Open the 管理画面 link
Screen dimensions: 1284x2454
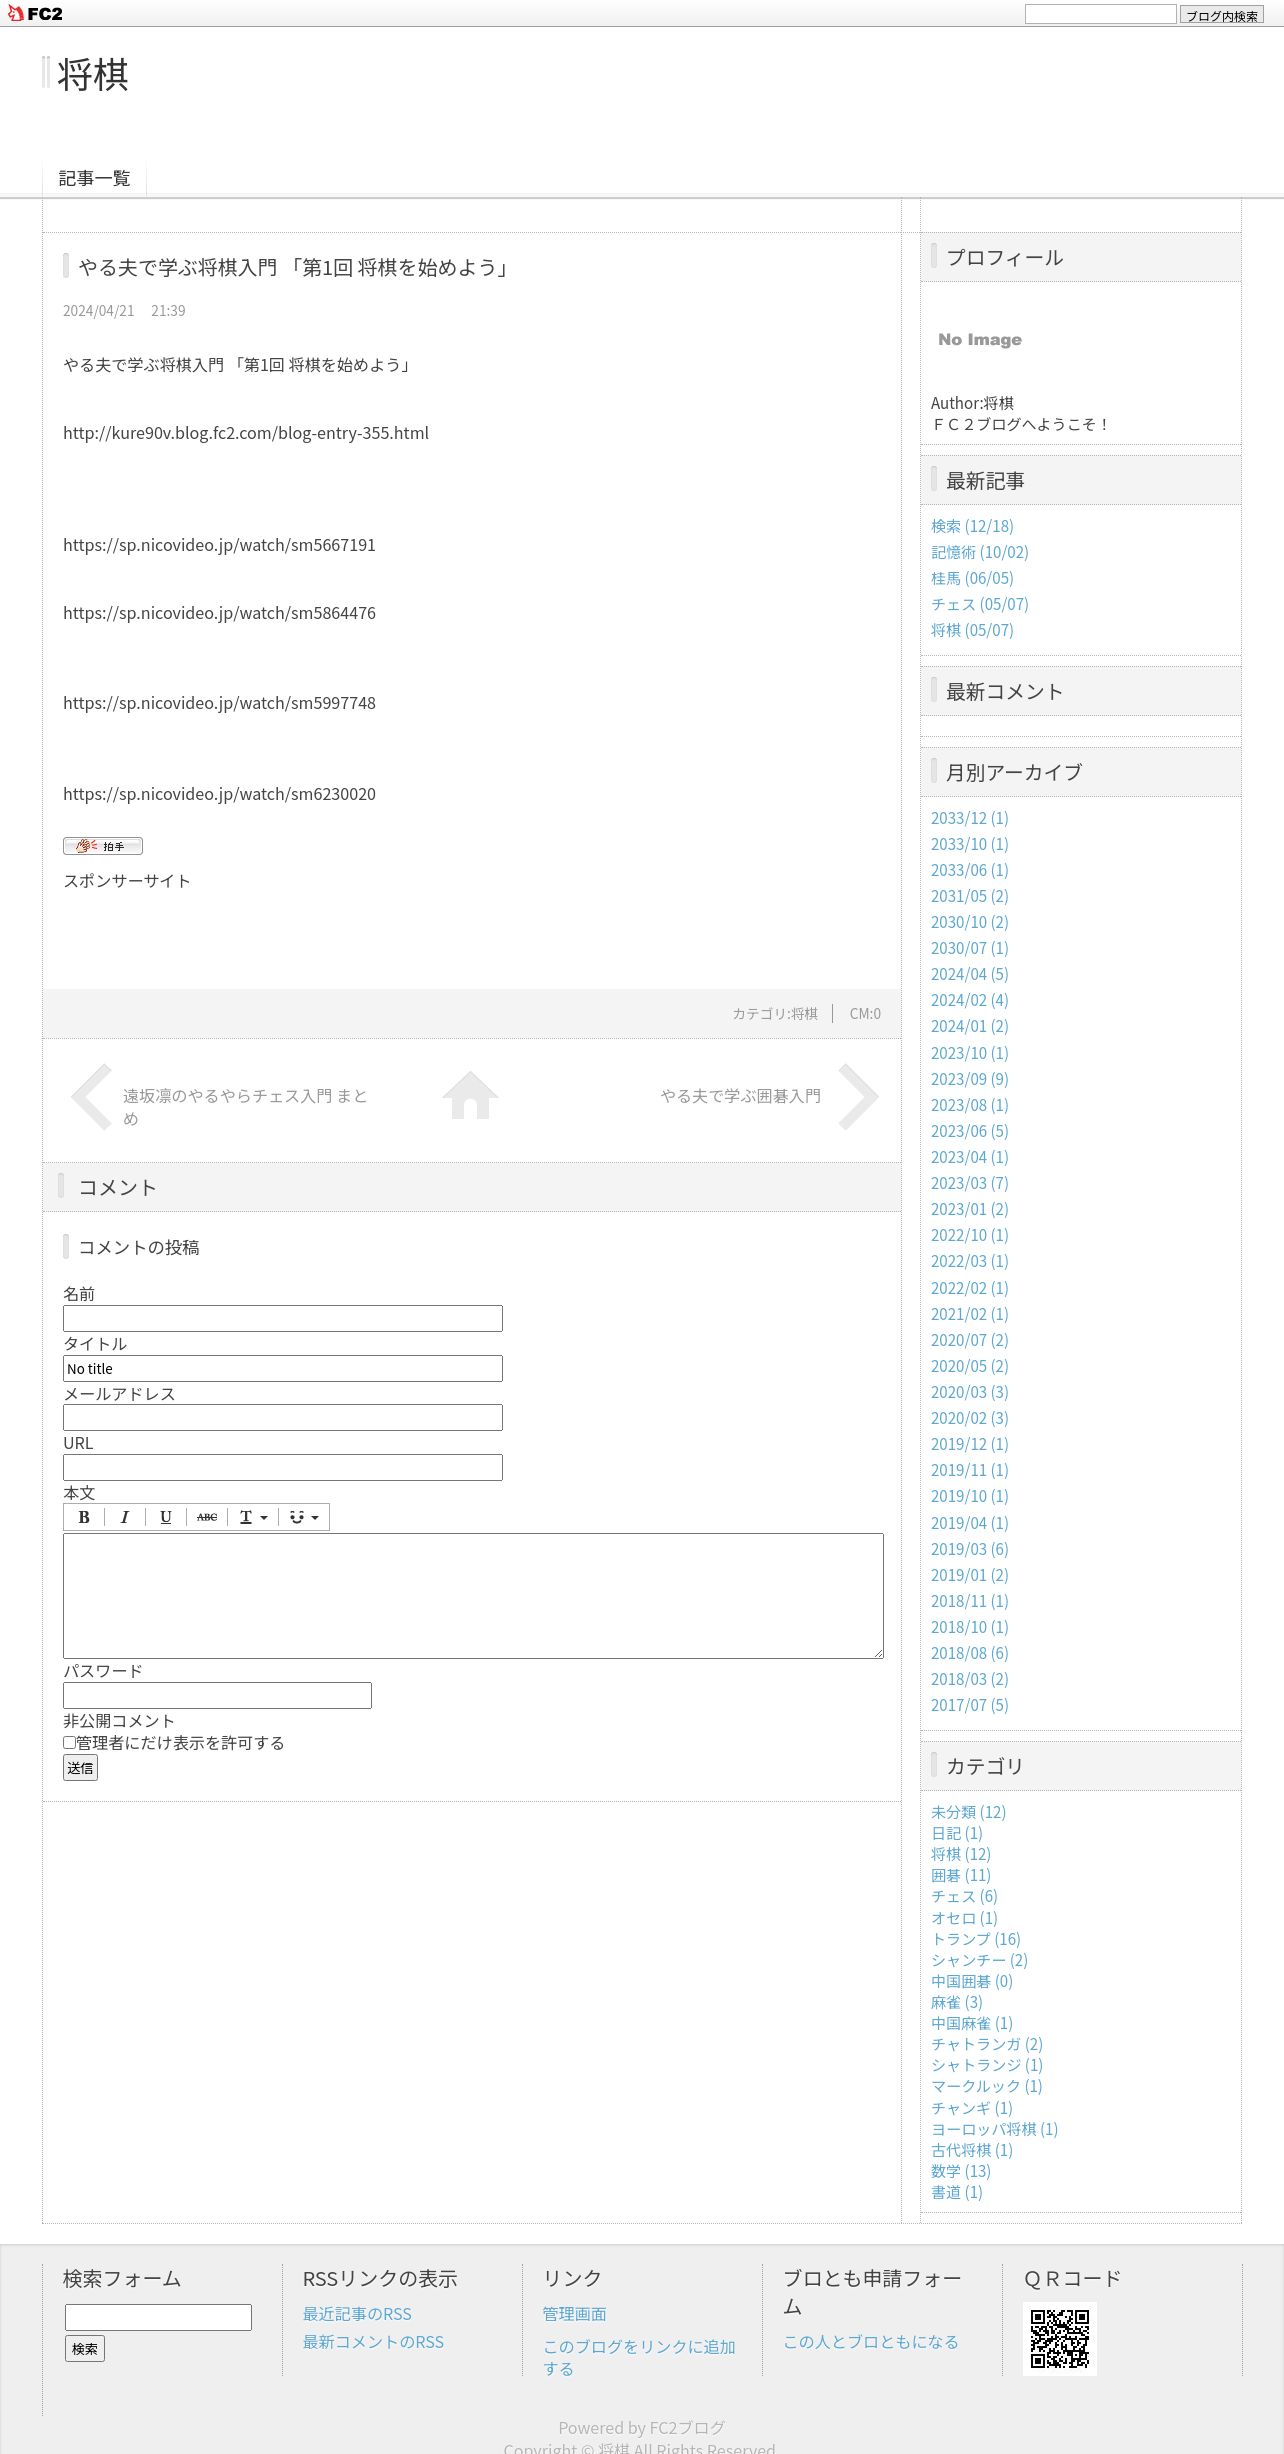[575, 2314]
